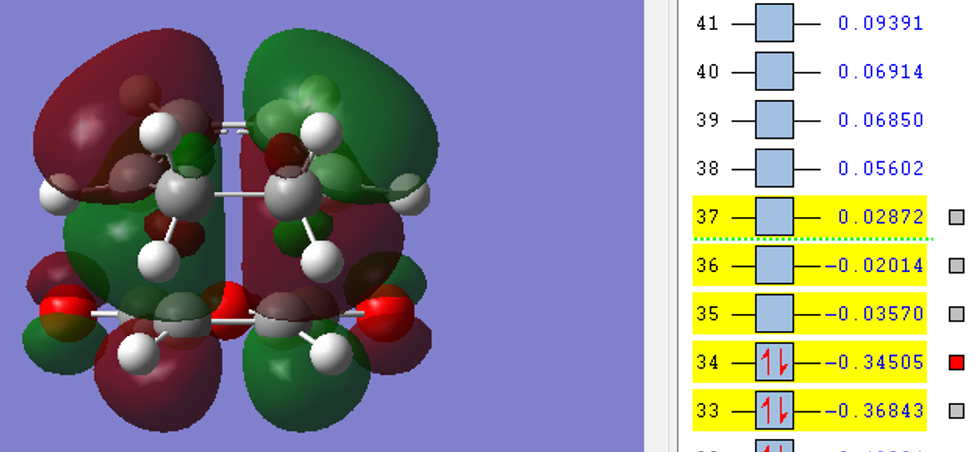Click the right red oxygen atom
This screenshot has height=452, width=975.
(385, 313)
